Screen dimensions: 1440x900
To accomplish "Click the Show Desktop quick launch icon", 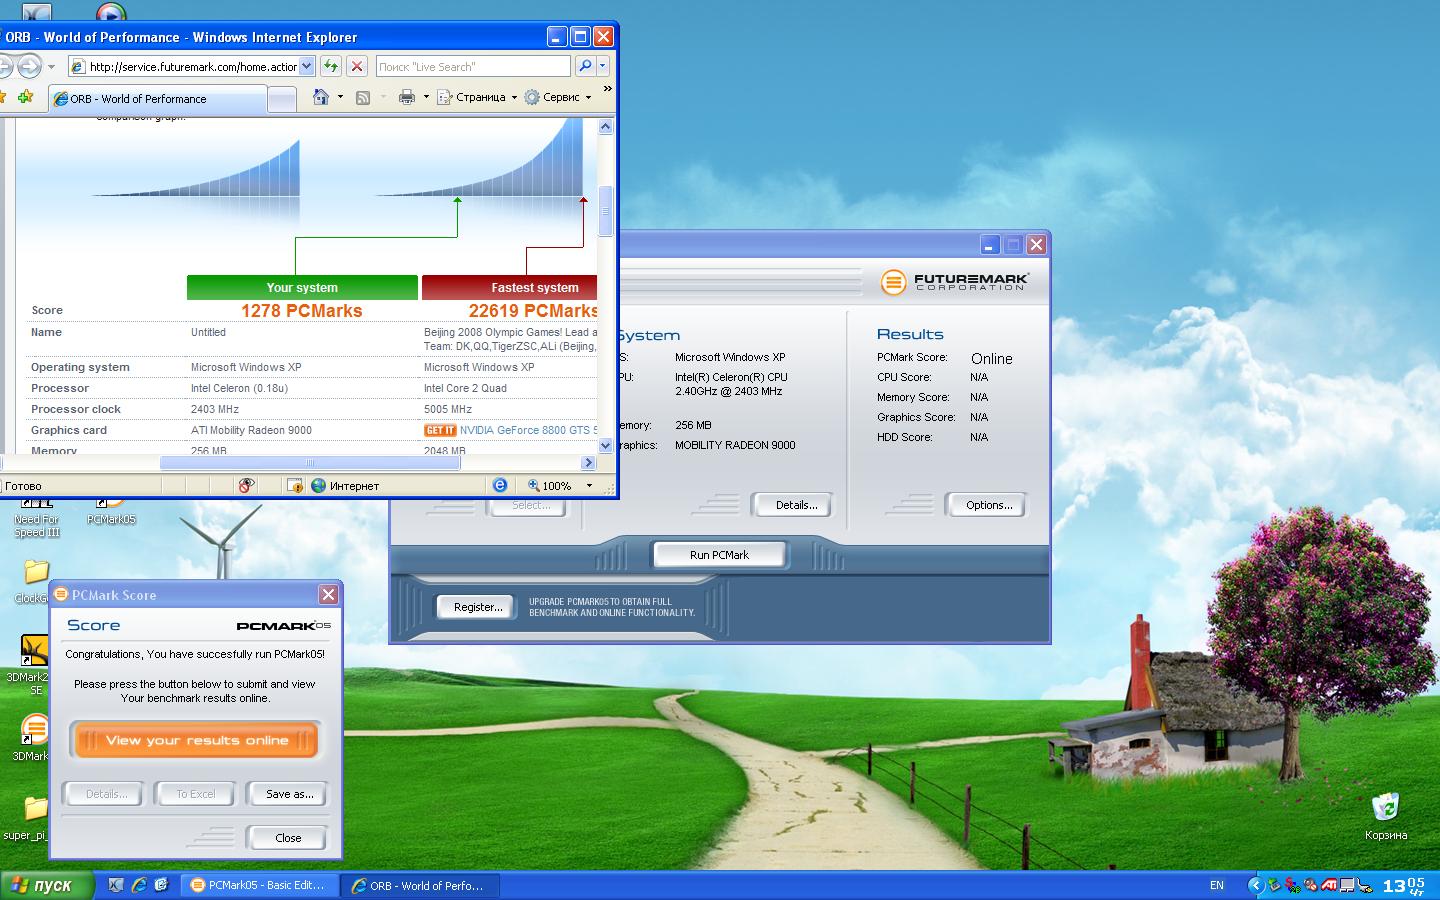I will (116, 885).
